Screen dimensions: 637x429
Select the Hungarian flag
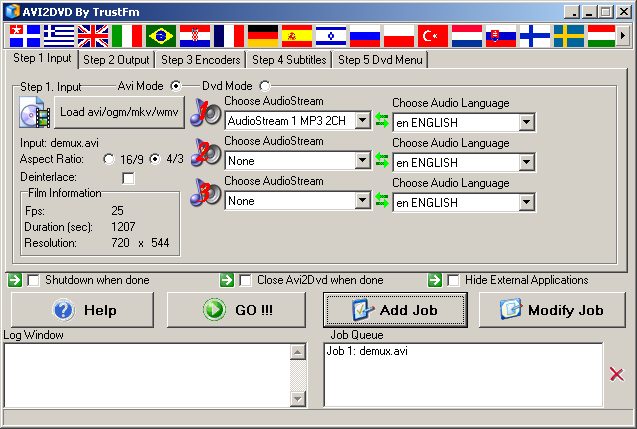click(602, 36)
